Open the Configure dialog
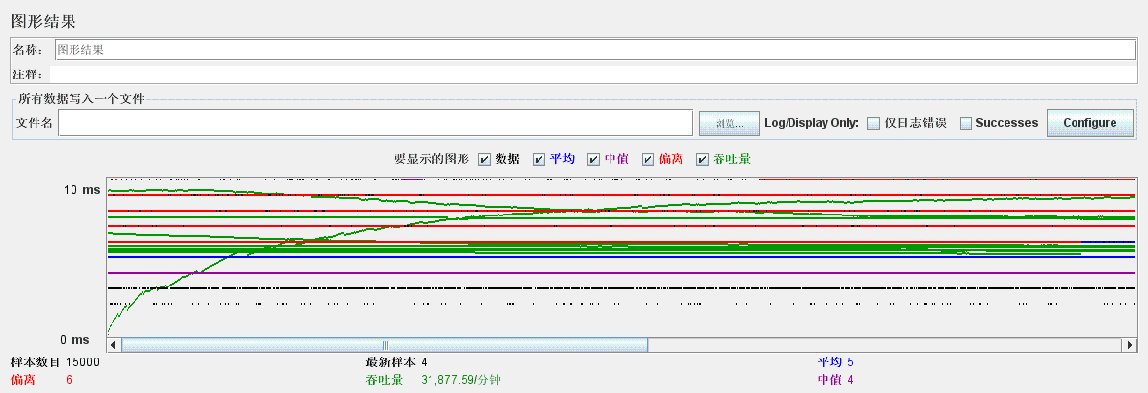The height and width of the screenshot is (393, 1148). [1090, 123]
